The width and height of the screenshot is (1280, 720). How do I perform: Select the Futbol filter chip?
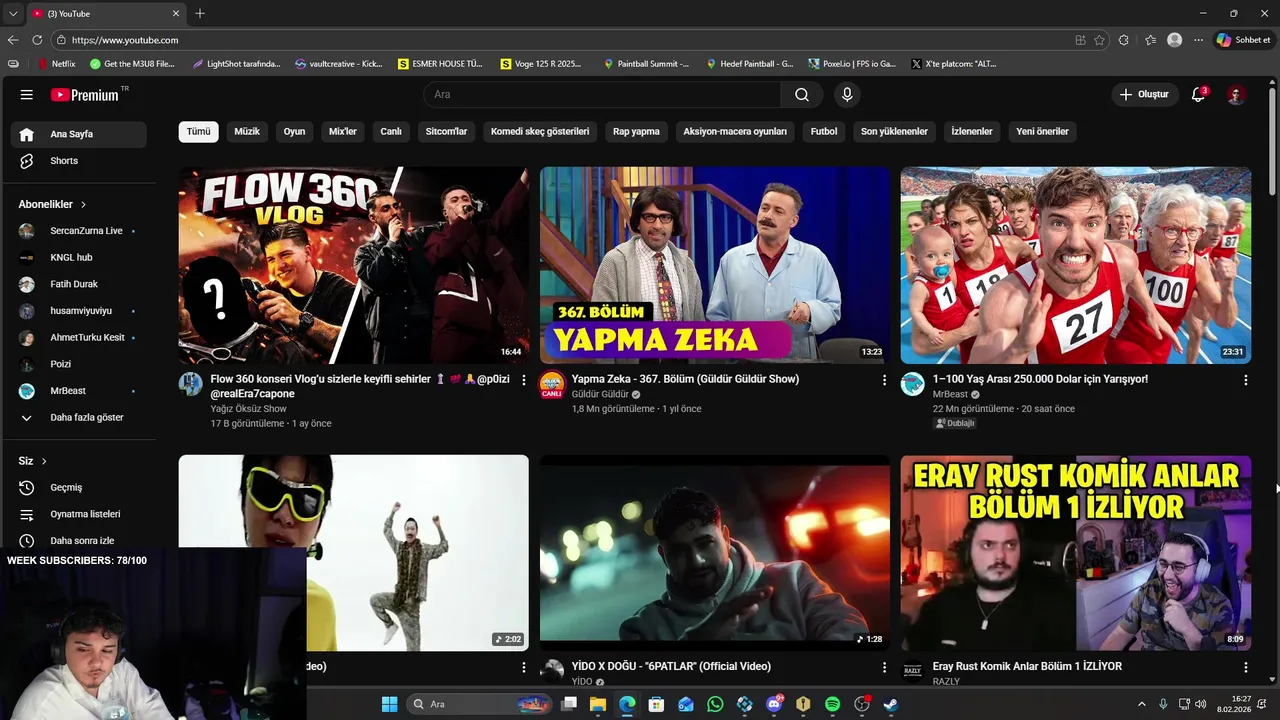click(x=824, y=132)
